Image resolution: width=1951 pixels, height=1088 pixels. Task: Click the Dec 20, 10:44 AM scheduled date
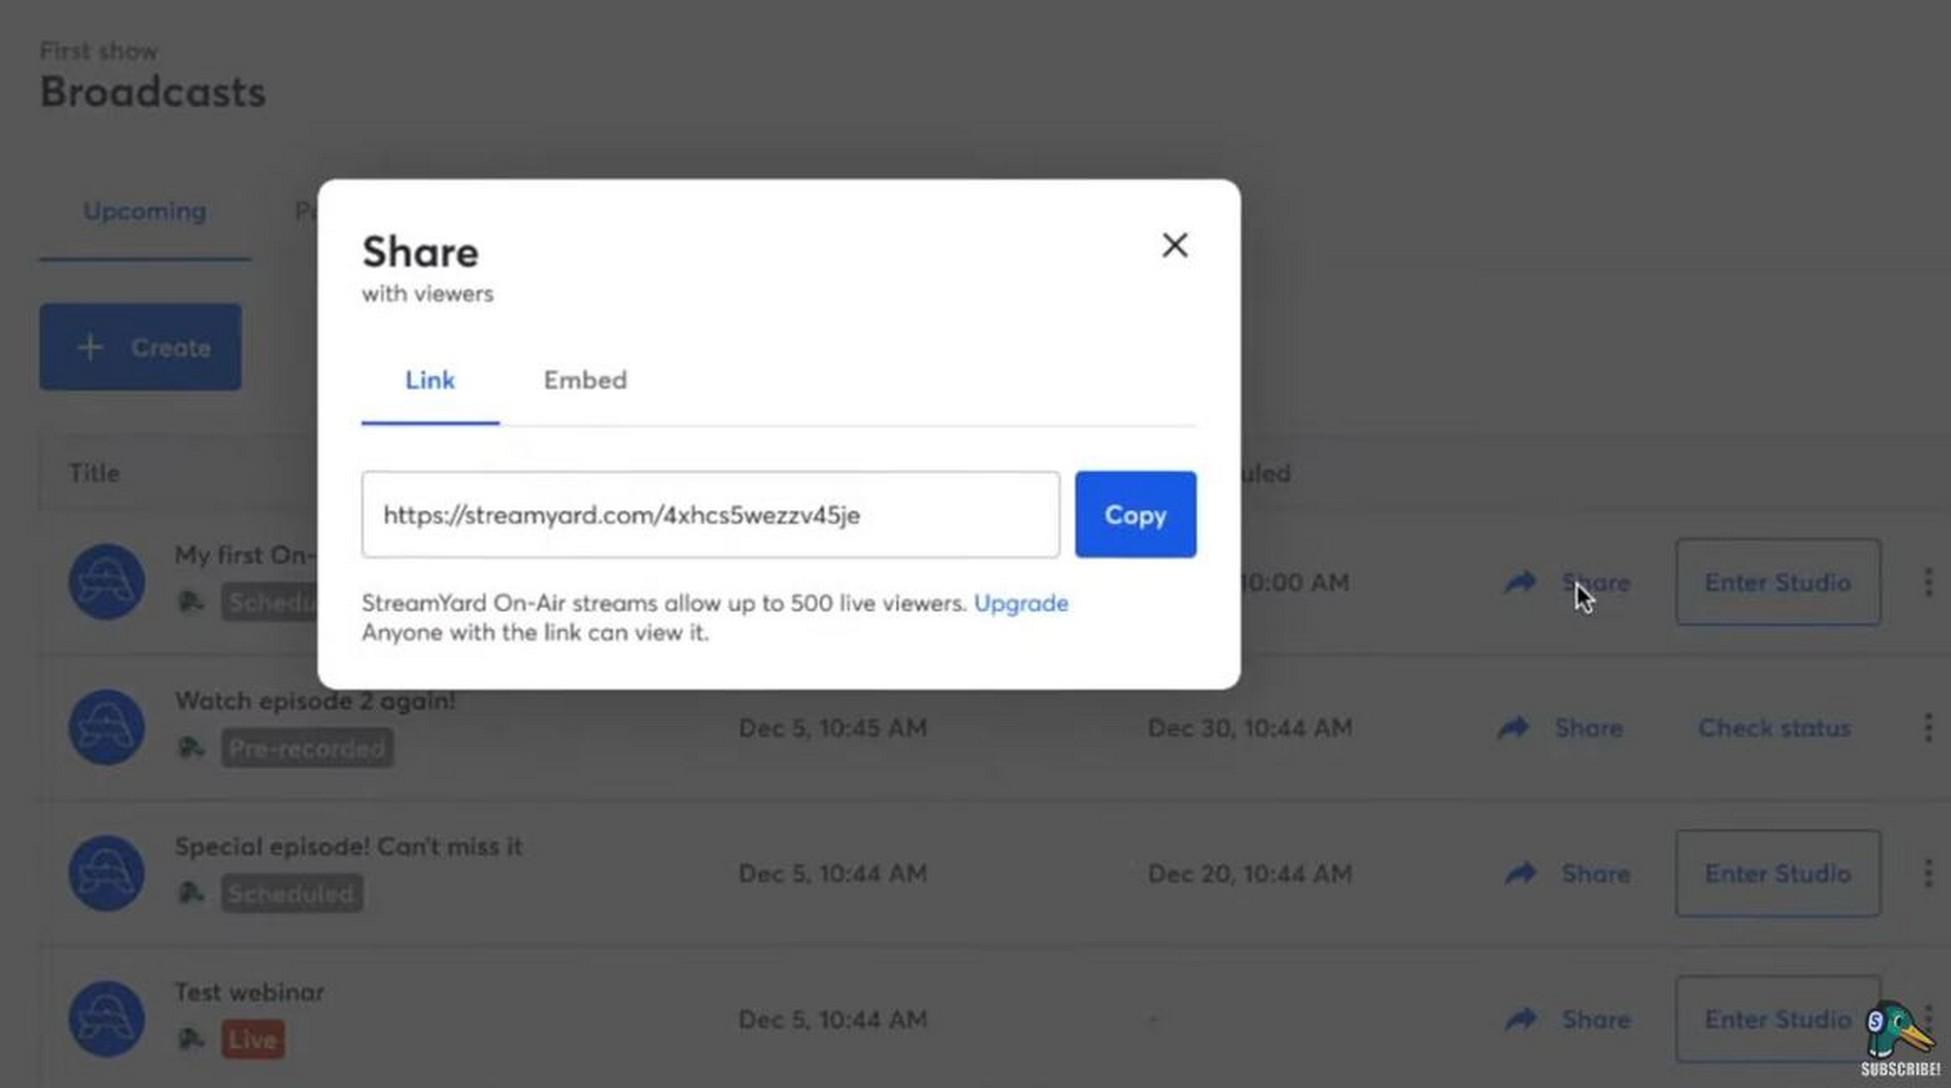1249,874
